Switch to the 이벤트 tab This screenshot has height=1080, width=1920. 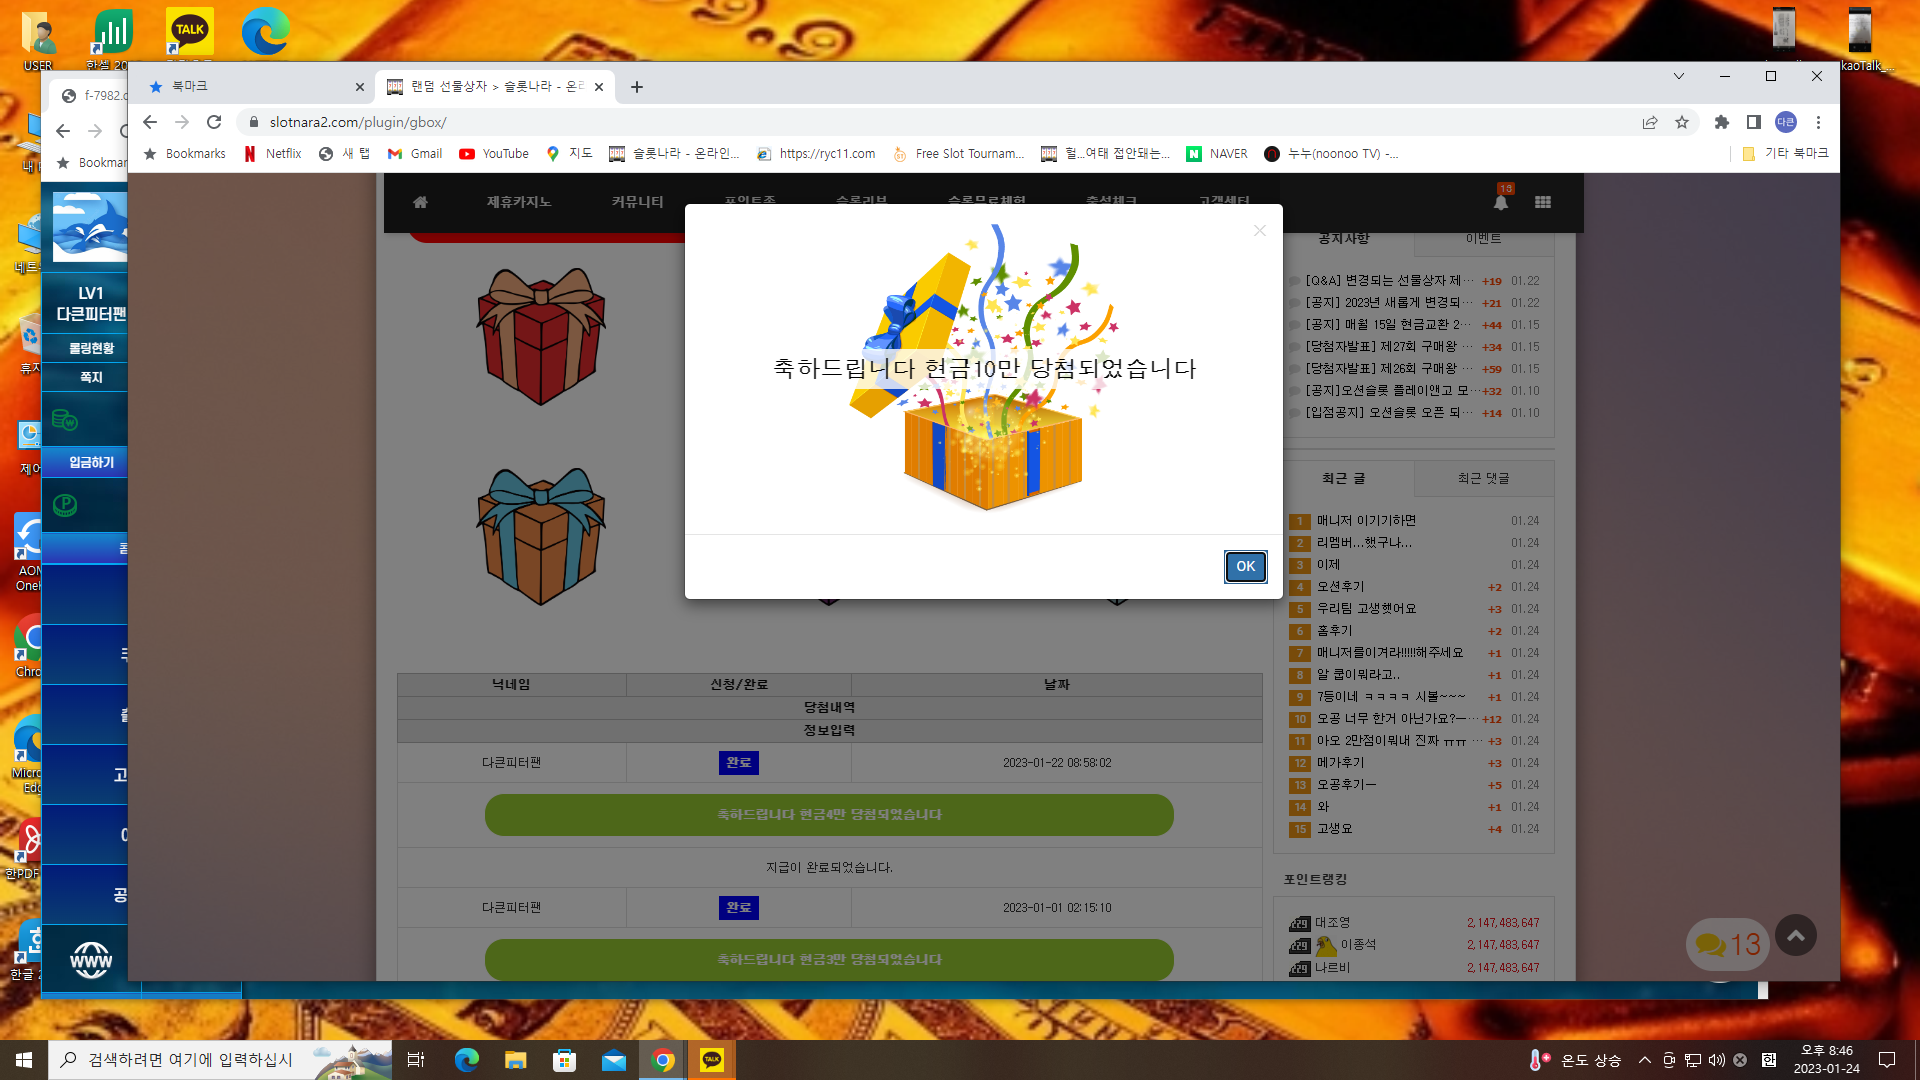tap(1483, 239)
